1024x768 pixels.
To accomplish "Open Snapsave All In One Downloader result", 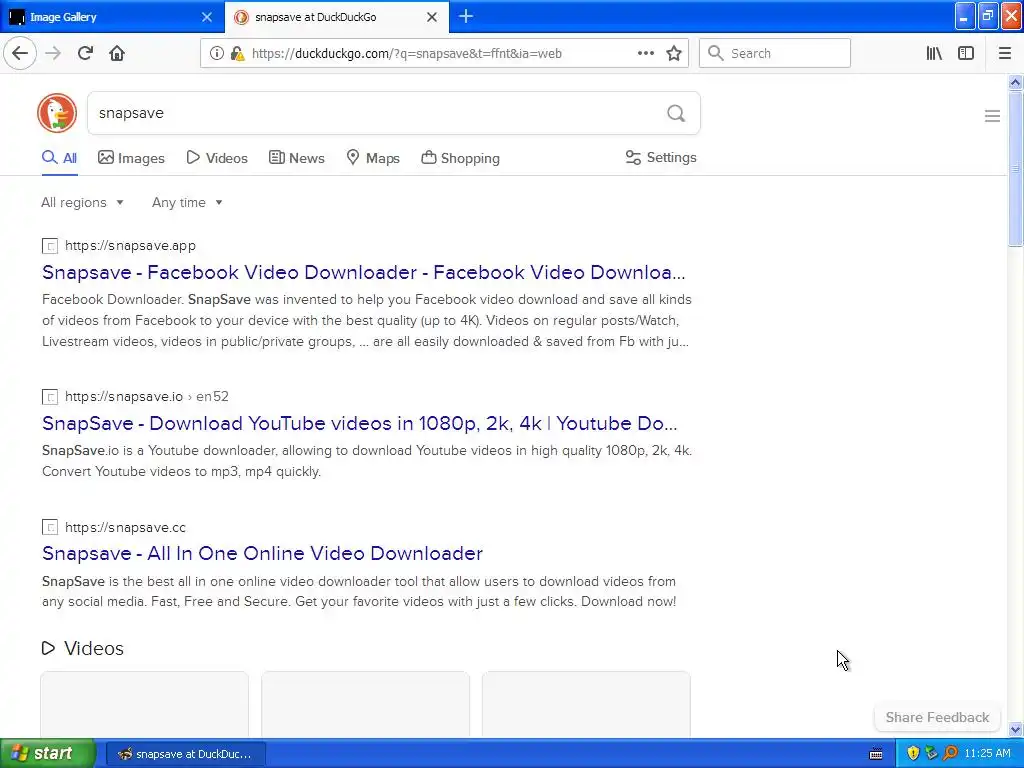I will click(263, 553).
